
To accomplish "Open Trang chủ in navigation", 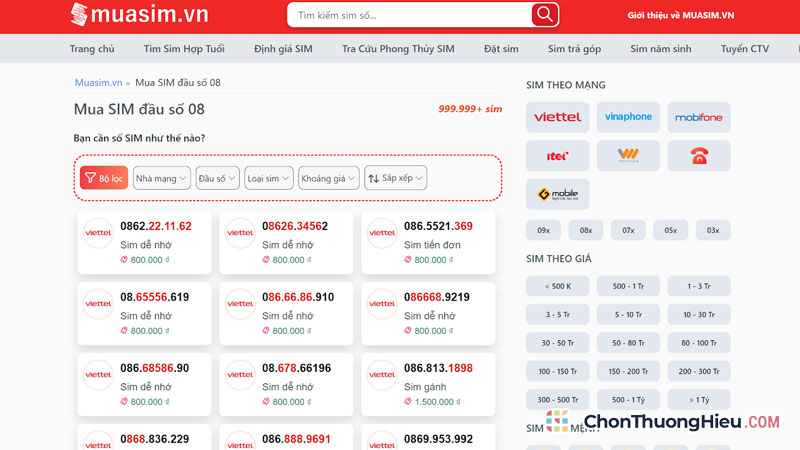I will [x=92, y=49].
